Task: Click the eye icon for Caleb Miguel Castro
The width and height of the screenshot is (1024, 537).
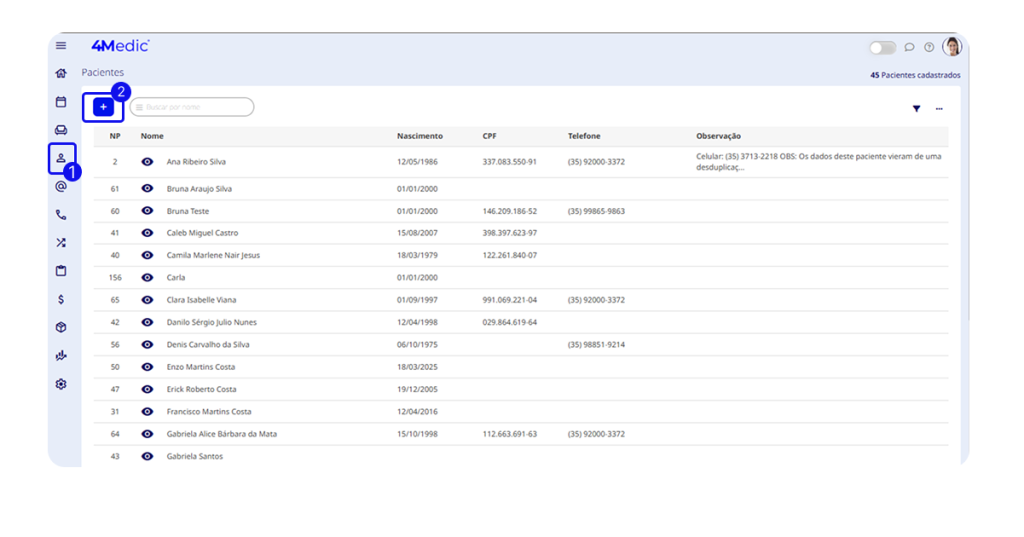Action: point(147,233)
